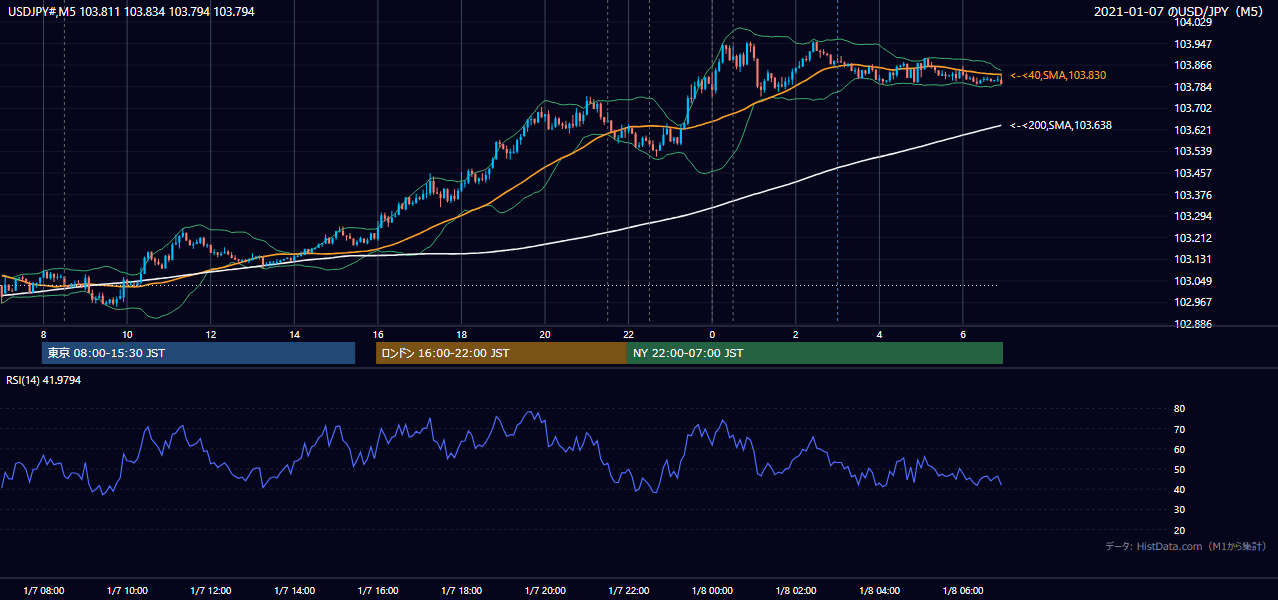Click the 1/8 02:00 time label

point(795,590)
